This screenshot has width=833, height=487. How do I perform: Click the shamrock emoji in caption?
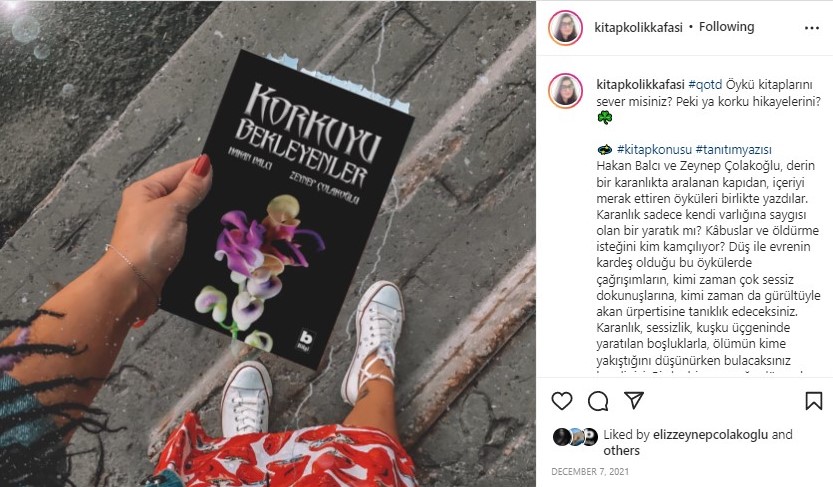pos(604,117)
